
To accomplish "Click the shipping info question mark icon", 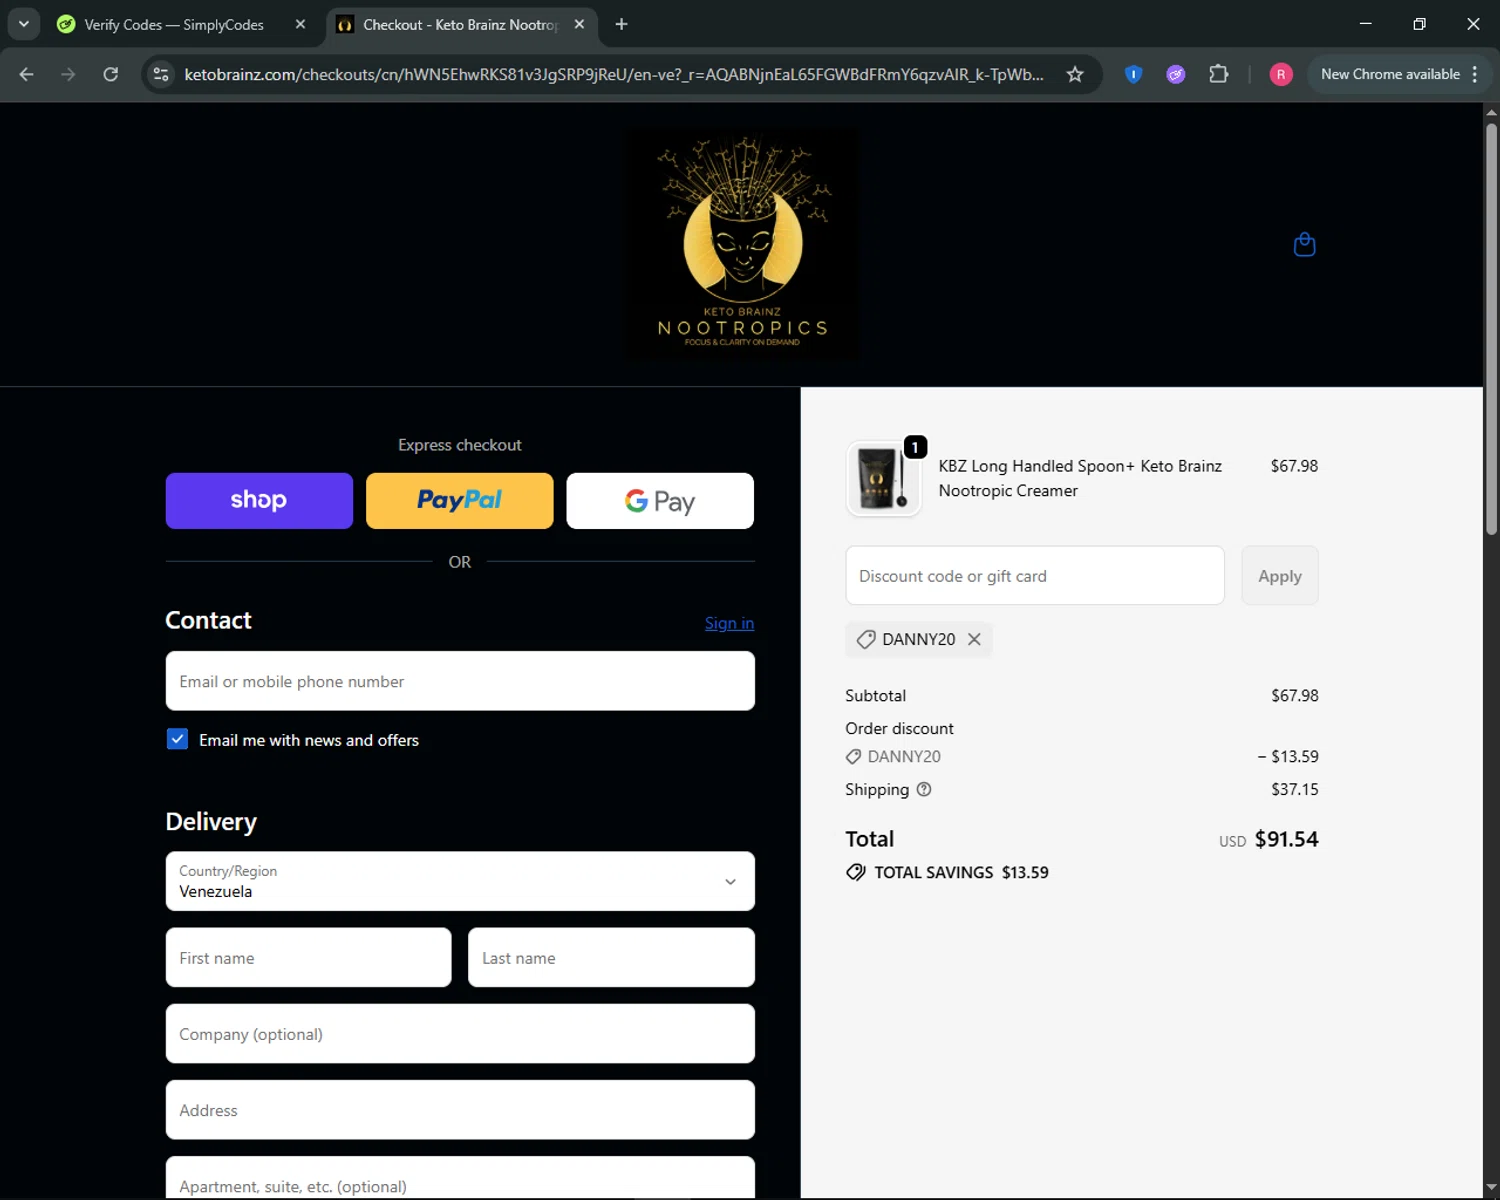I will [x=924, y=789].
